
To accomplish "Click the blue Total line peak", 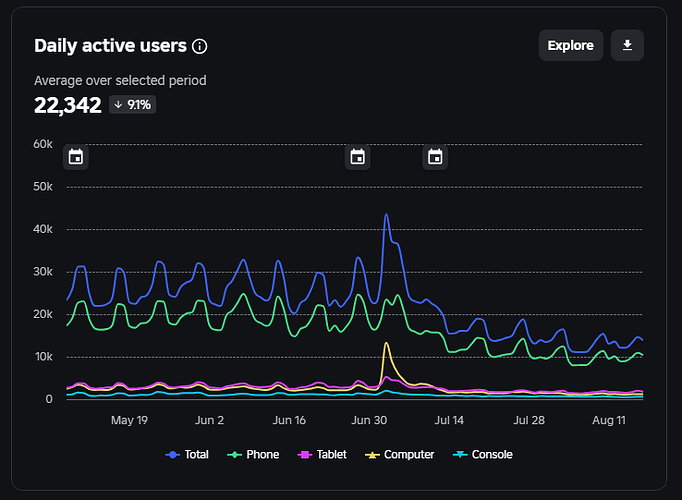I will (386, 215).
